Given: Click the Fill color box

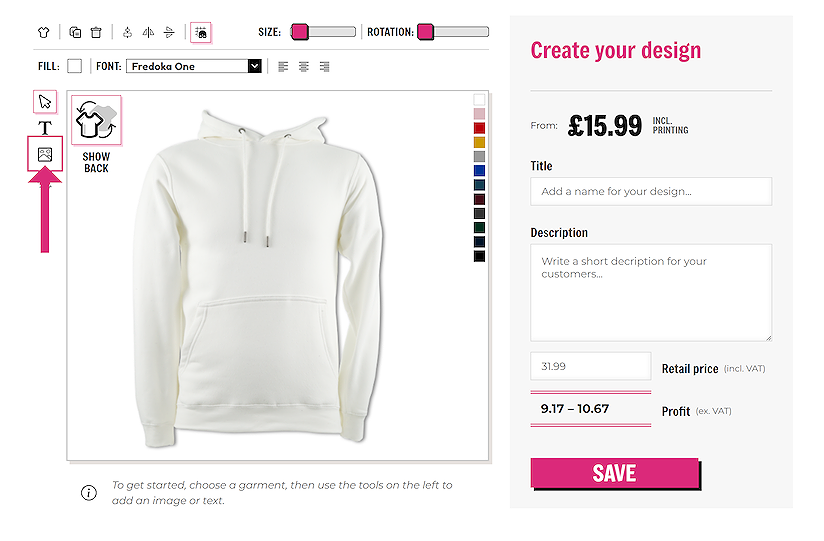Looking at the screenshot, I should pyautogui.click(x=74, y=67).
